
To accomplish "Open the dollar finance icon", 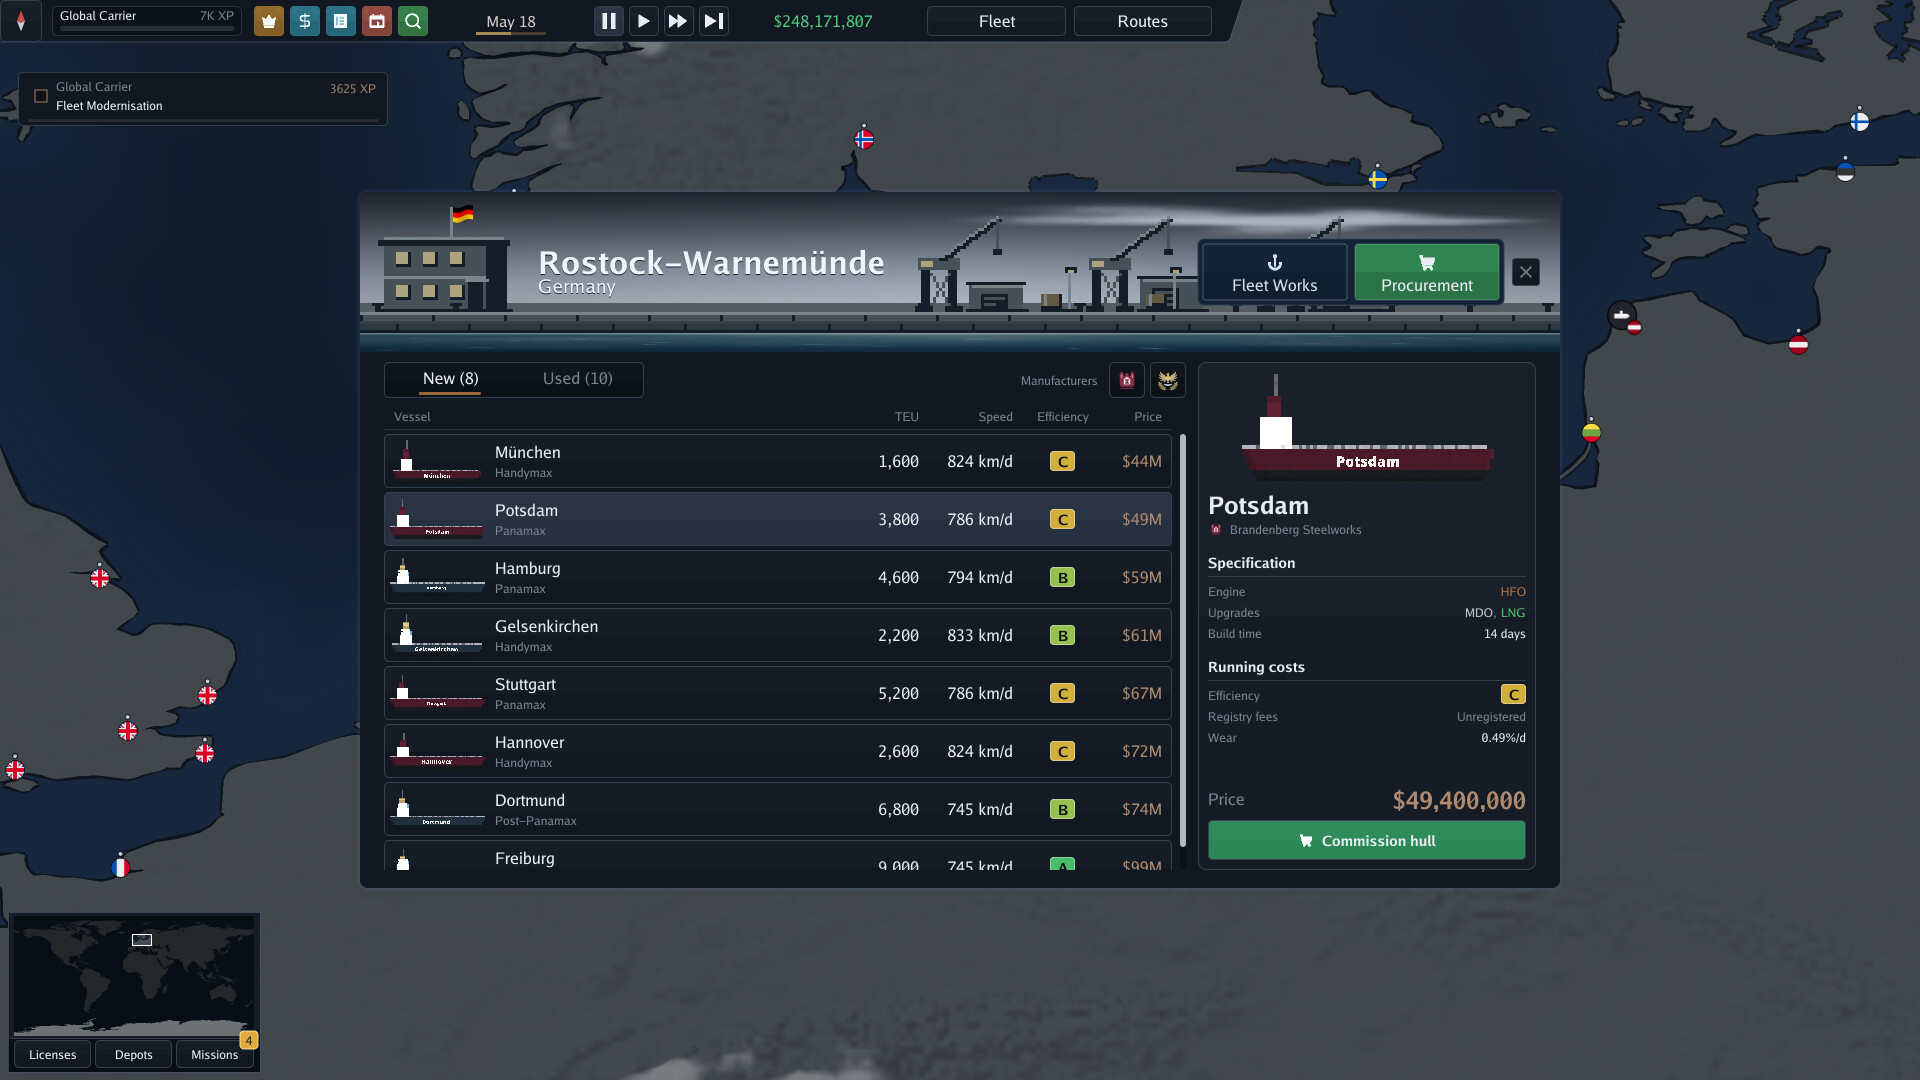I will [x=304, y=21].
